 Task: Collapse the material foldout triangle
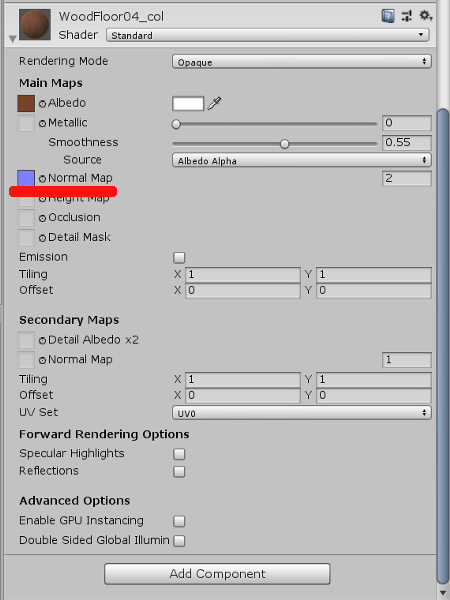tap(12, 39)
